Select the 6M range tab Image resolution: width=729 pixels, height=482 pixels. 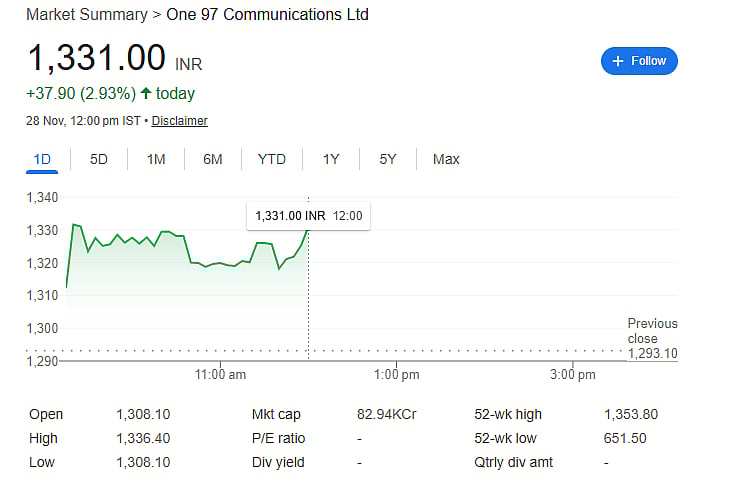click(213, 159)
